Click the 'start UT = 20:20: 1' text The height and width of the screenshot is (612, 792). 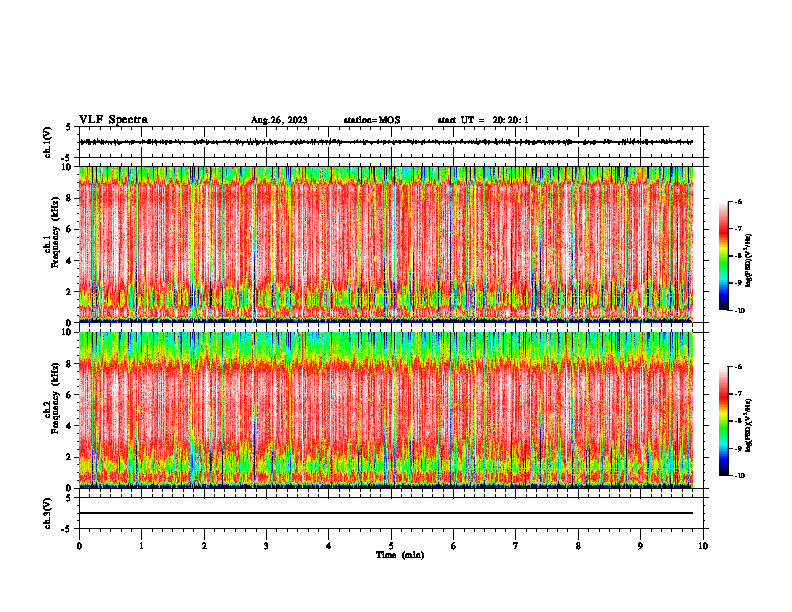click(x=483, y=120)
